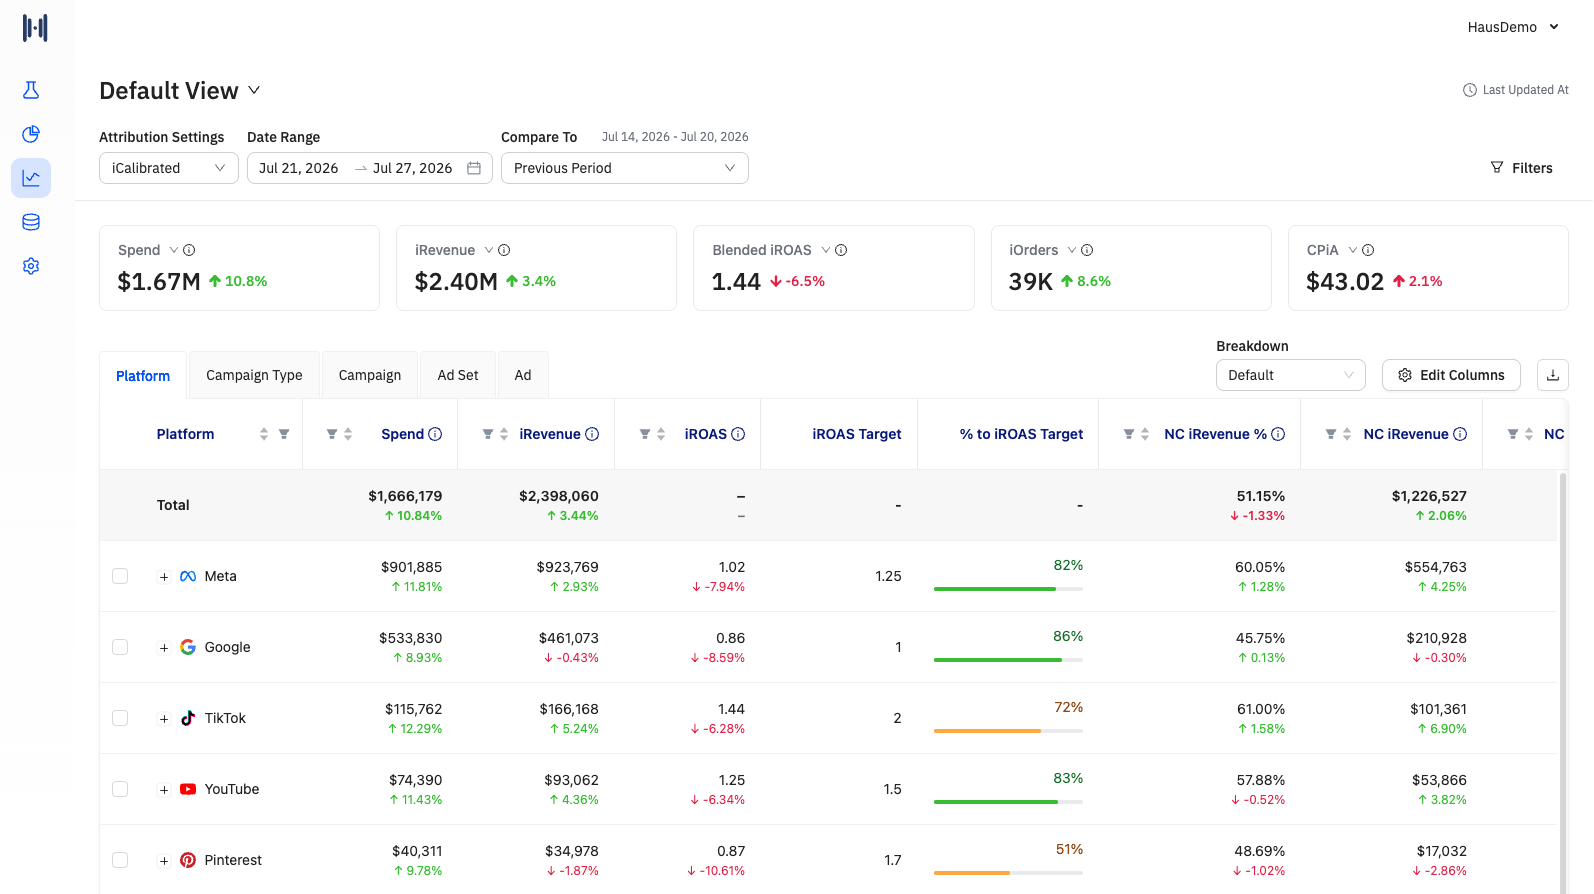This screenshot has width=1594, height=894.
Task: Check the YouTube row checkbox
Action: [x=120, y=789]
